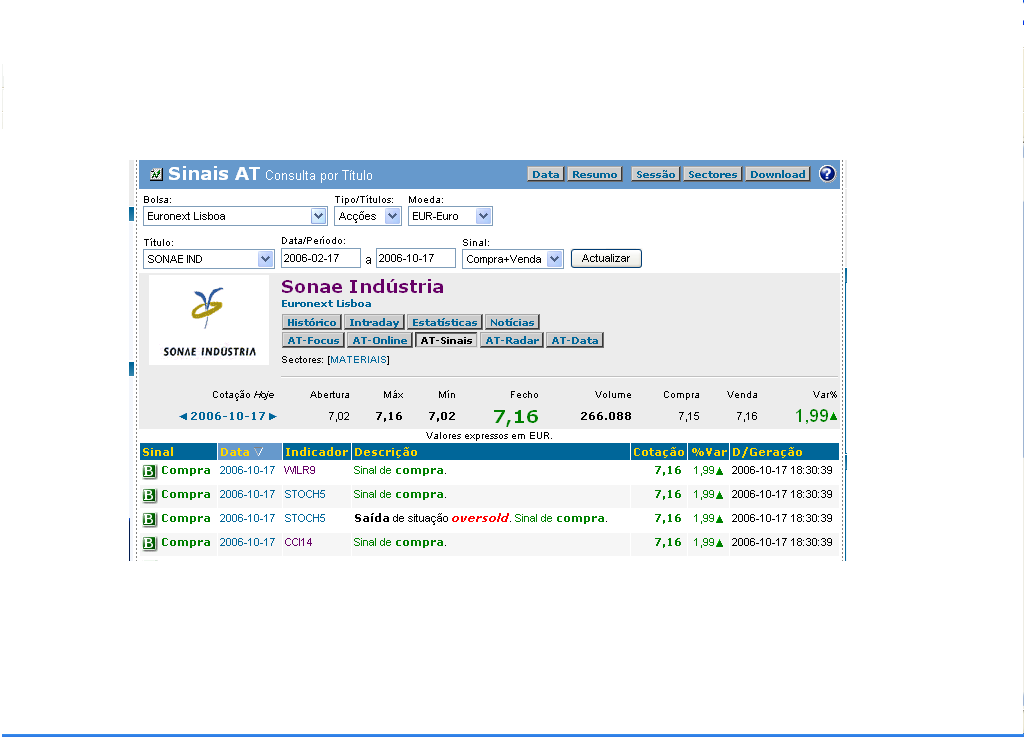Expand the Sinal dropdown showing Compra+Venda
1024x738 pixels.
[513, 259]
